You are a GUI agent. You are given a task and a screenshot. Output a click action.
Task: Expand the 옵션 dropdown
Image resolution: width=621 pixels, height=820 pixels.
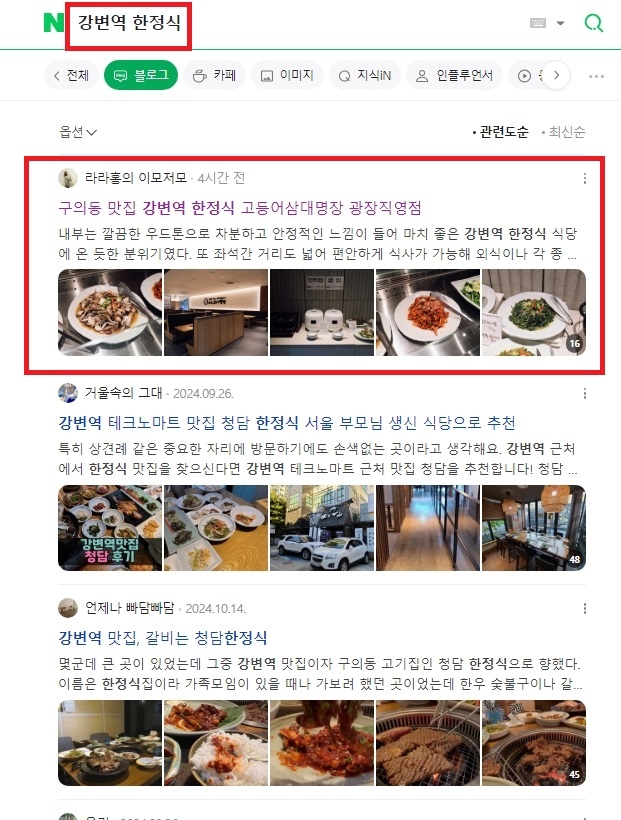pyautogui.click(x=77, y=132)
